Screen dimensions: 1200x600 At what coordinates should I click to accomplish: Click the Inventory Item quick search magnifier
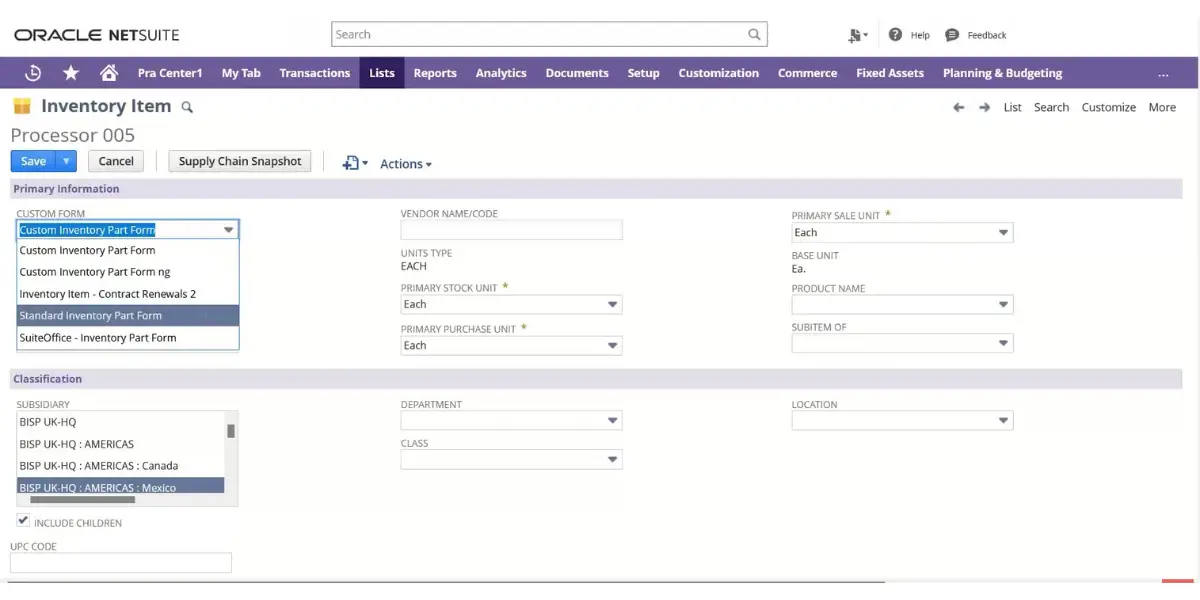pyautogui.click(x=187, y=107)
